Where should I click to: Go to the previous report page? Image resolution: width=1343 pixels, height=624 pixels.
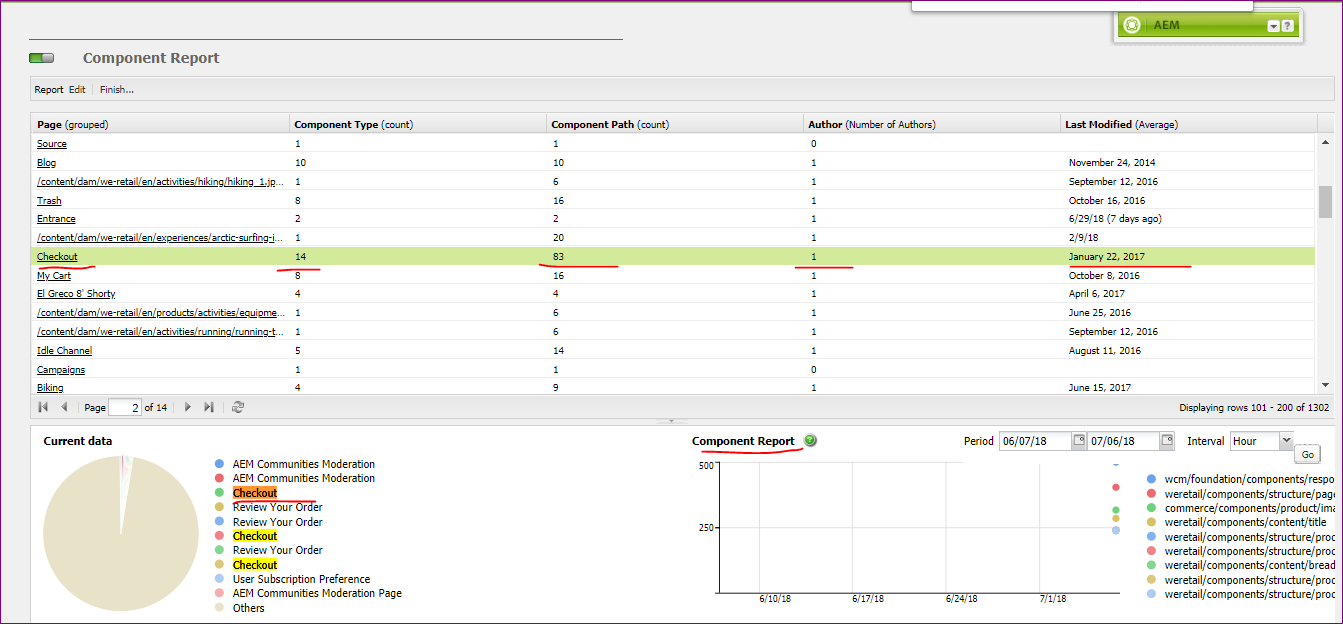point(64,407)
